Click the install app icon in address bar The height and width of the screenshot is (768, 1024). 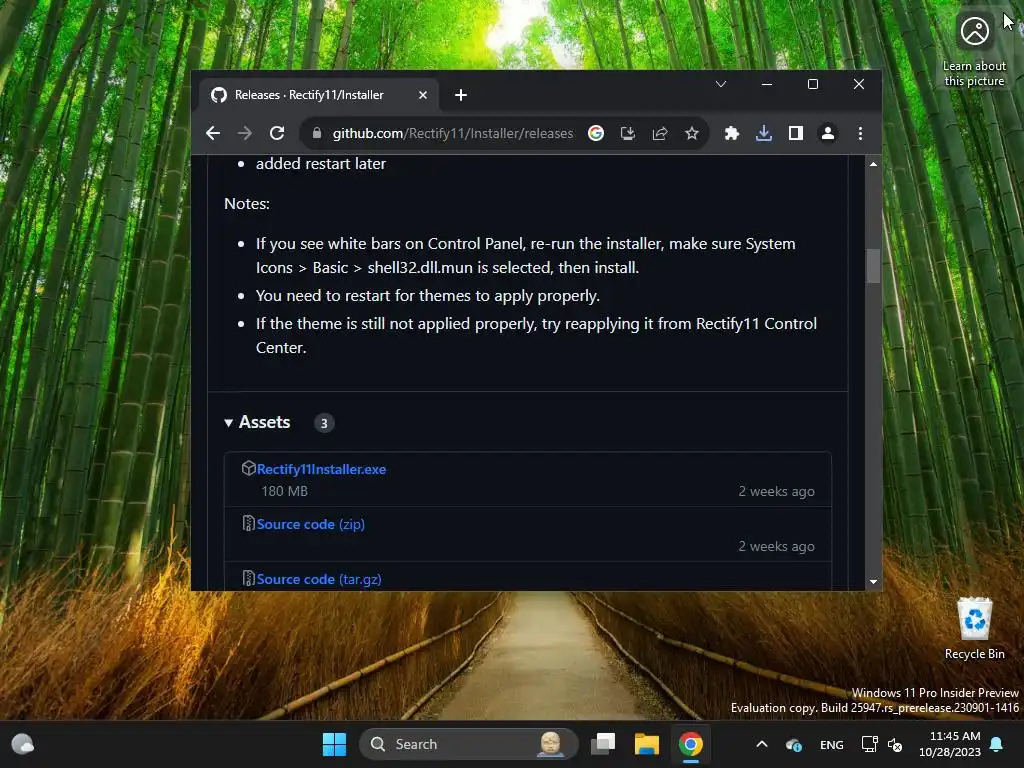pos(628,133)
